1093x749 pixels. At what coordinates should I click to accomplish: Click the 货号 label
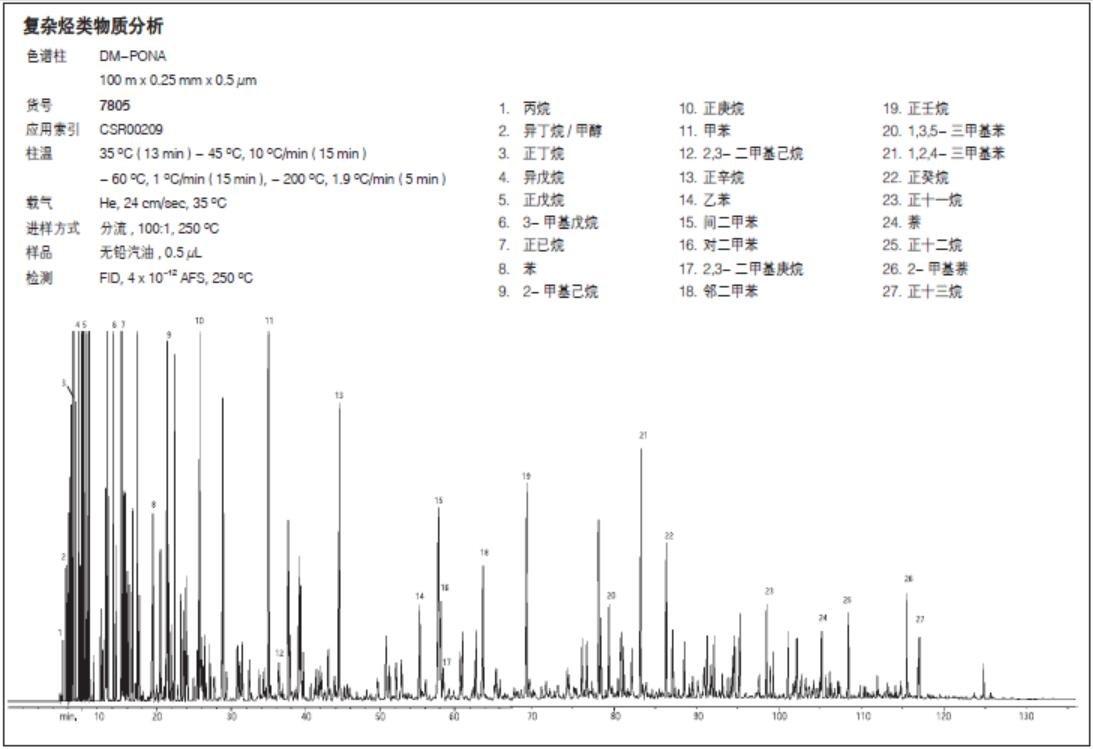[x=39, y=105]
